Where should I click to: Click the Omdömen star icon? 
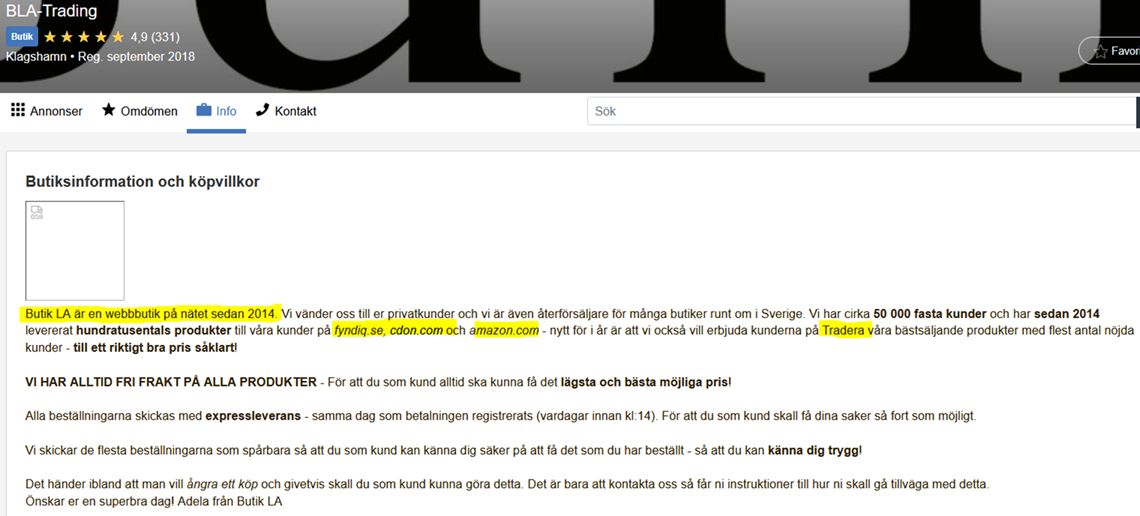point(108,110)
